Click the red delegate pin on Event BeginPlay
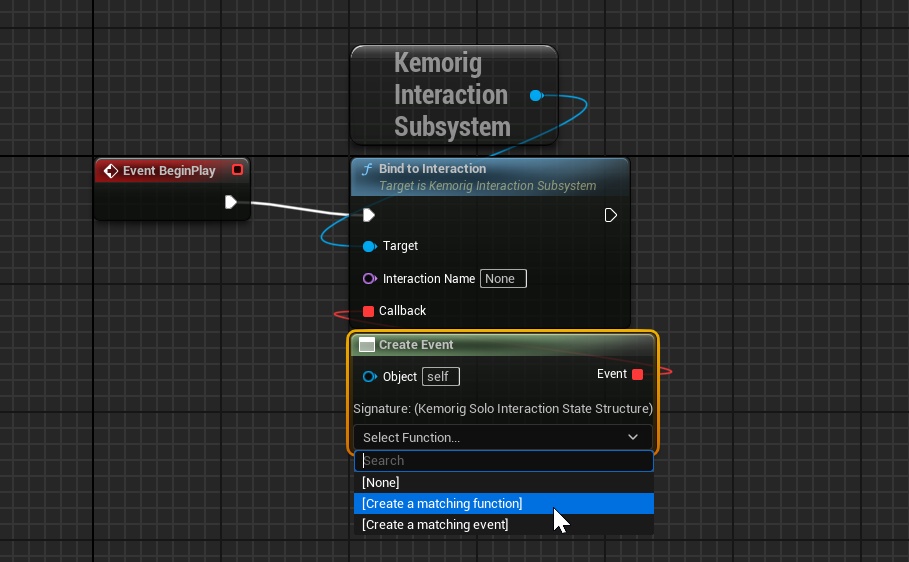909x562 pixels. pos(237,170)
